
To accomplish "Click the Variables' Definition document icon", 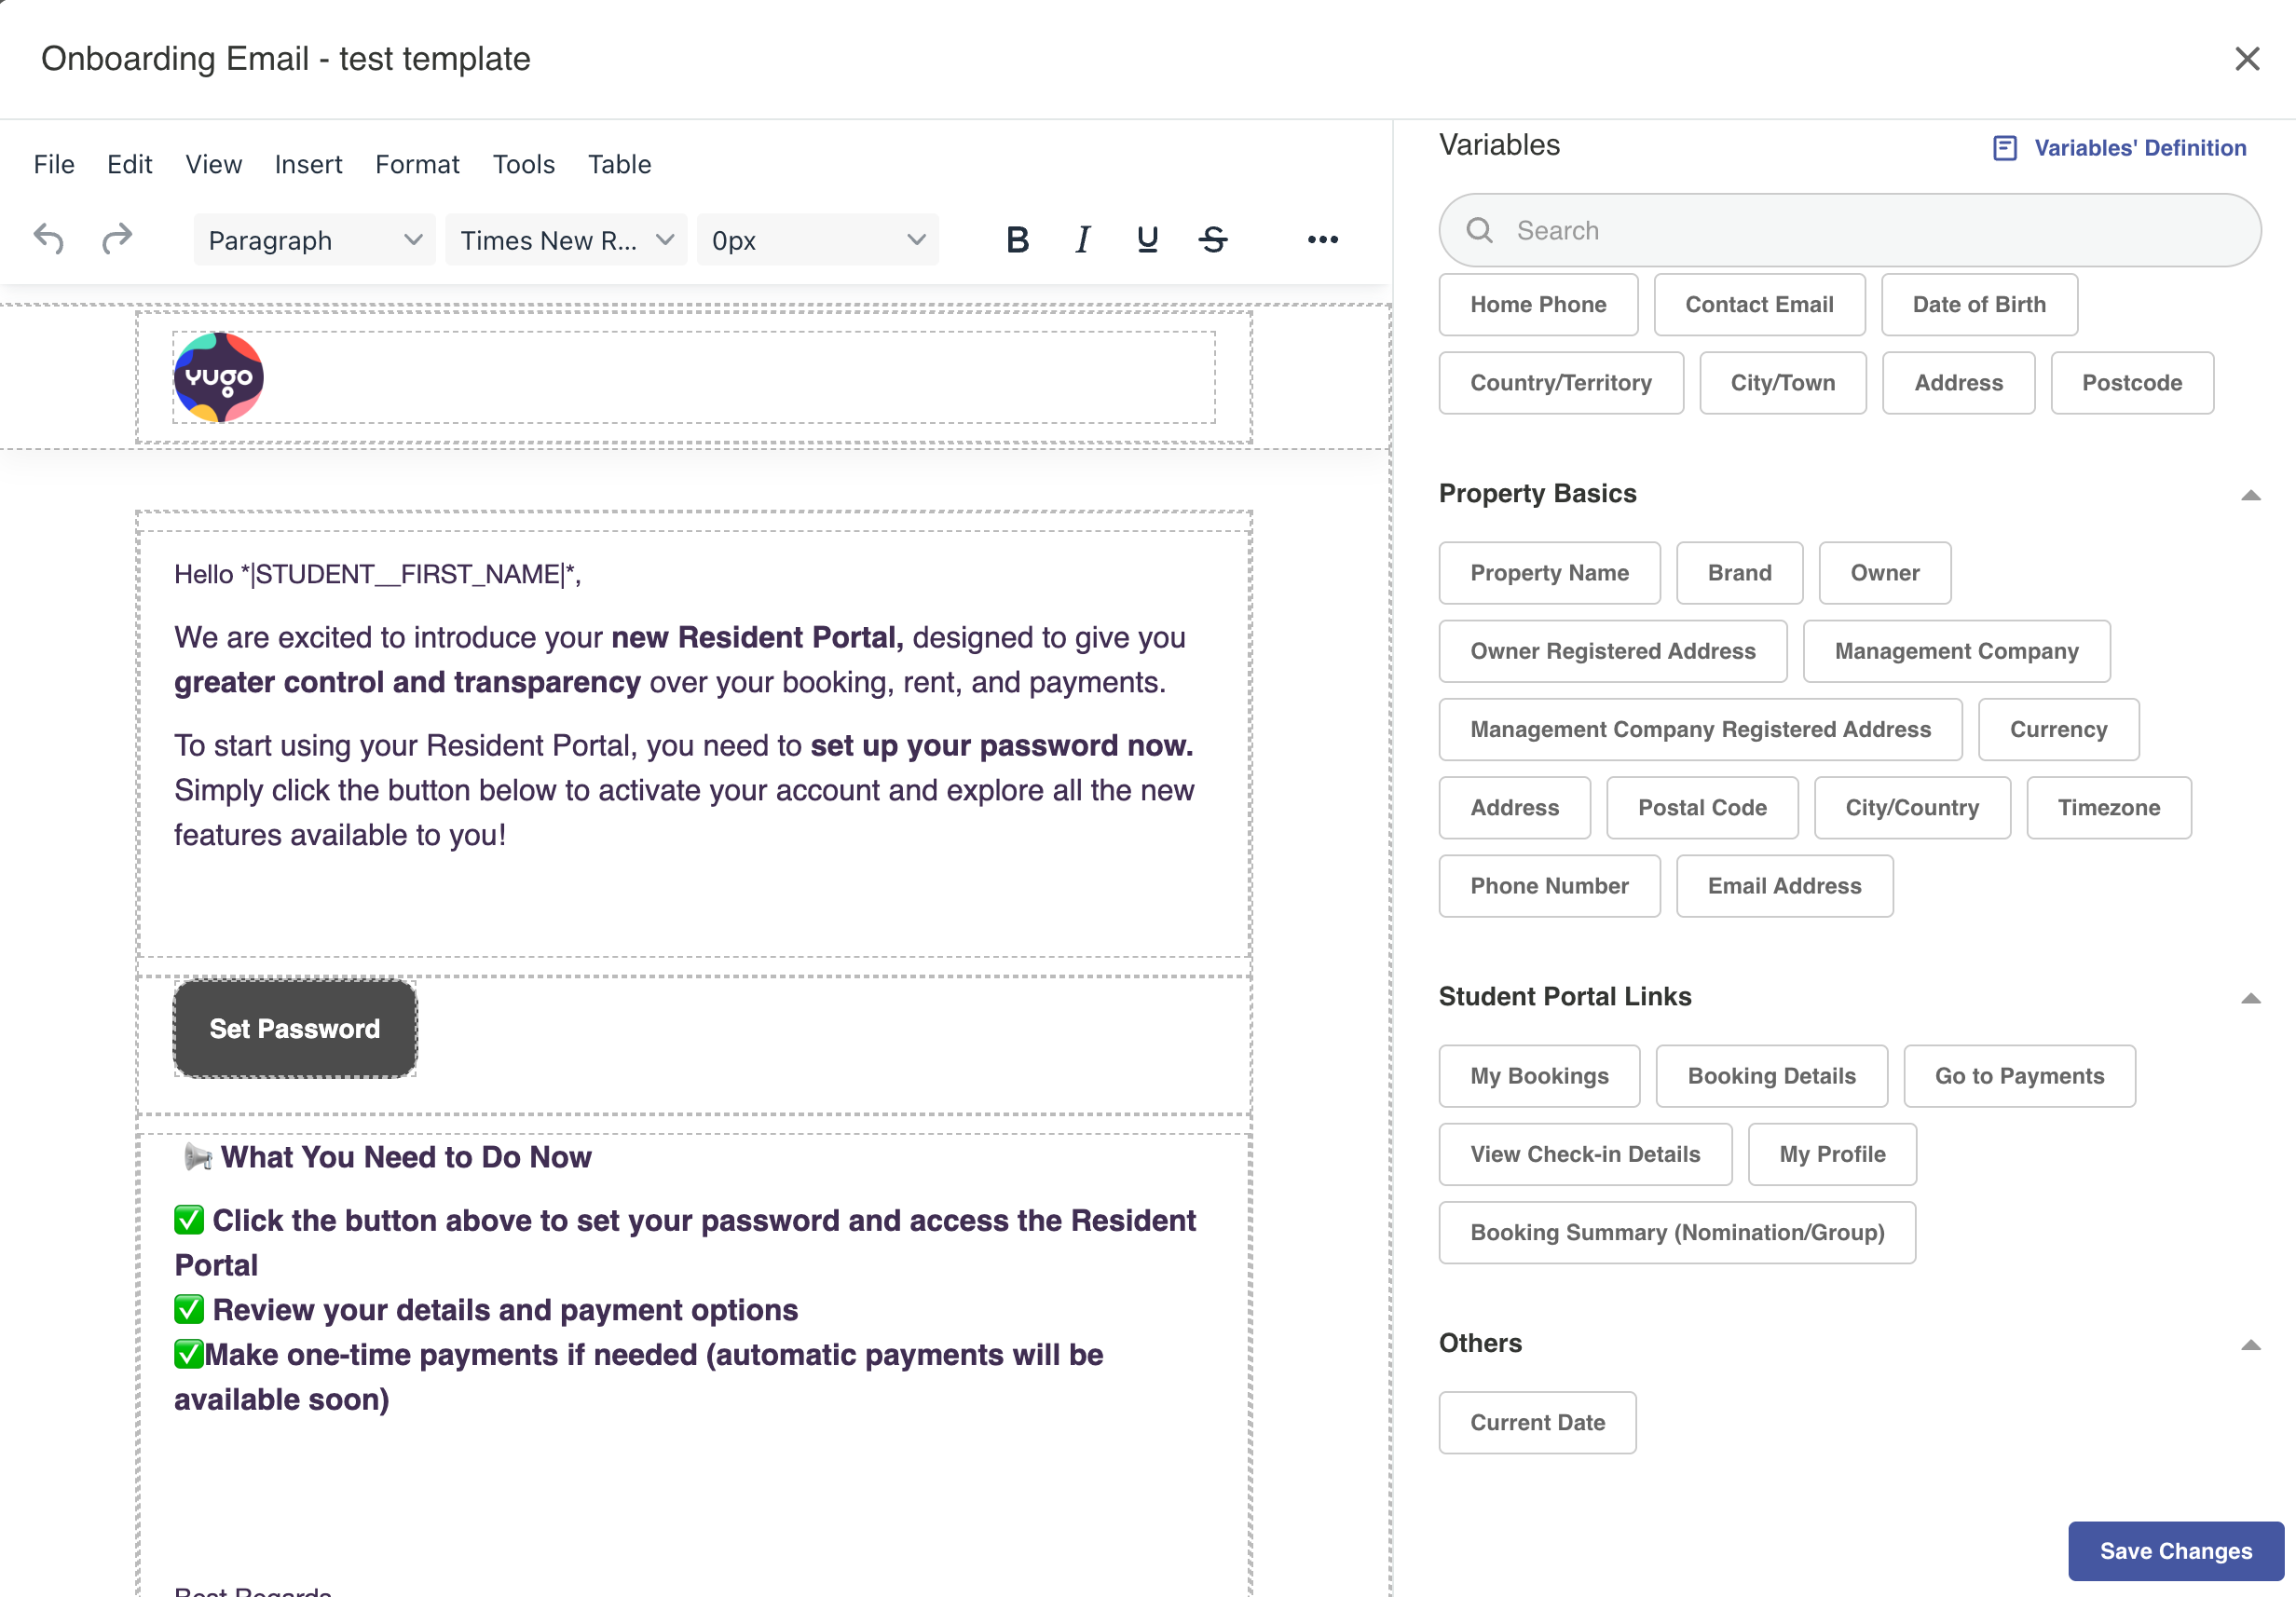I will pos(2004,148).
